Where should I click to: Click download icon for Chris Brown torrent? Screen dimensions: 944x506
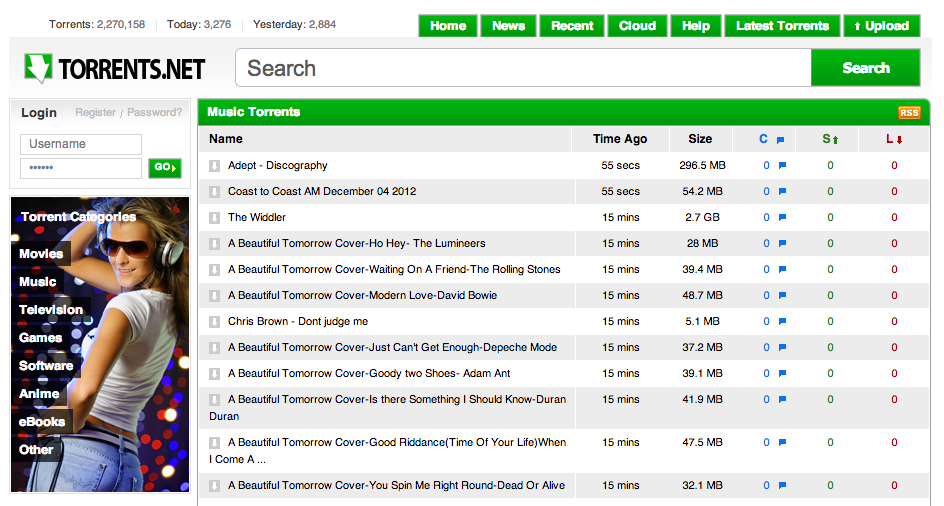click(x=214, y=321)
